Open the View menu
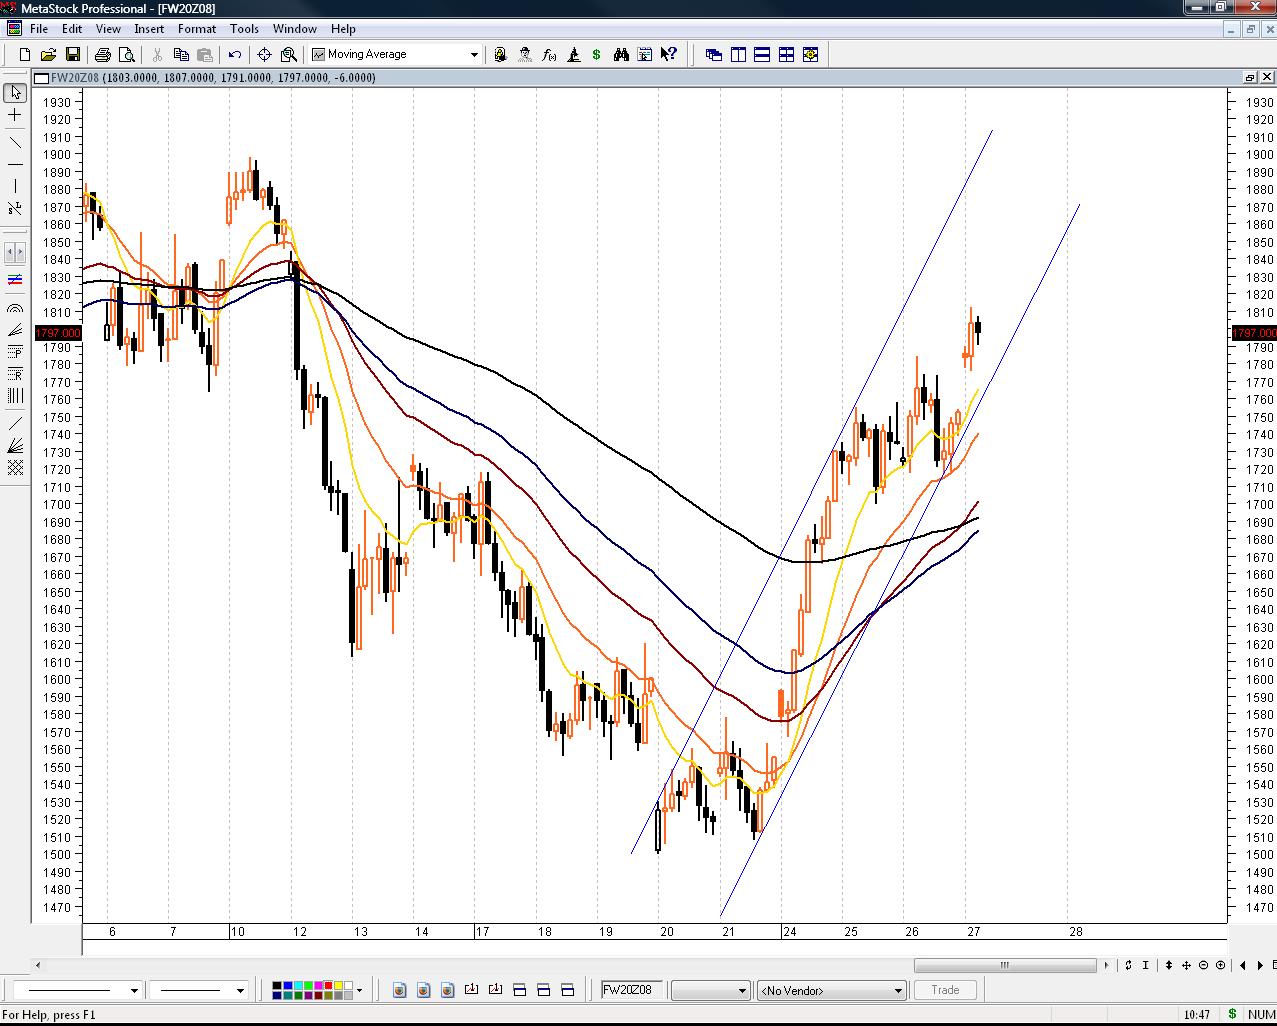 108,29
